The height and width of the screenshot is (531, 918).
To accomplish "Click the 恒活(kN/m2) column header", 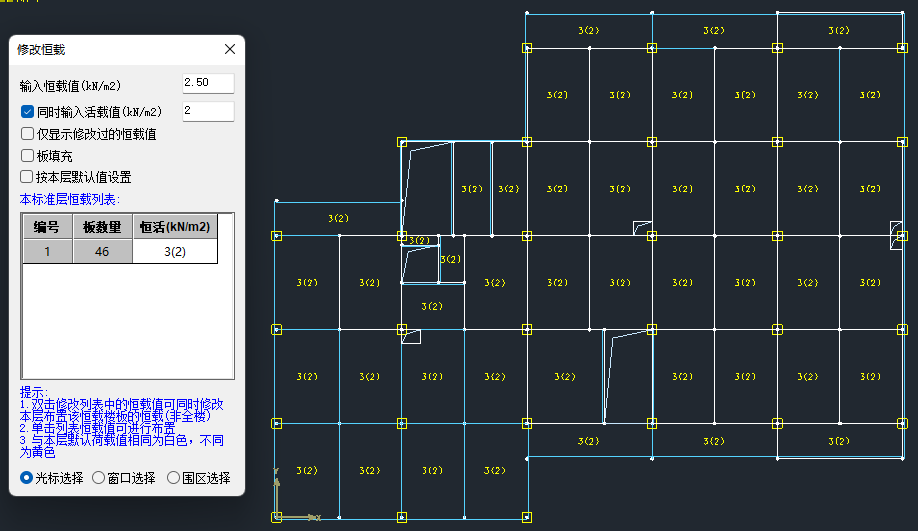I will pyautogui.click(x=175, y=227).
